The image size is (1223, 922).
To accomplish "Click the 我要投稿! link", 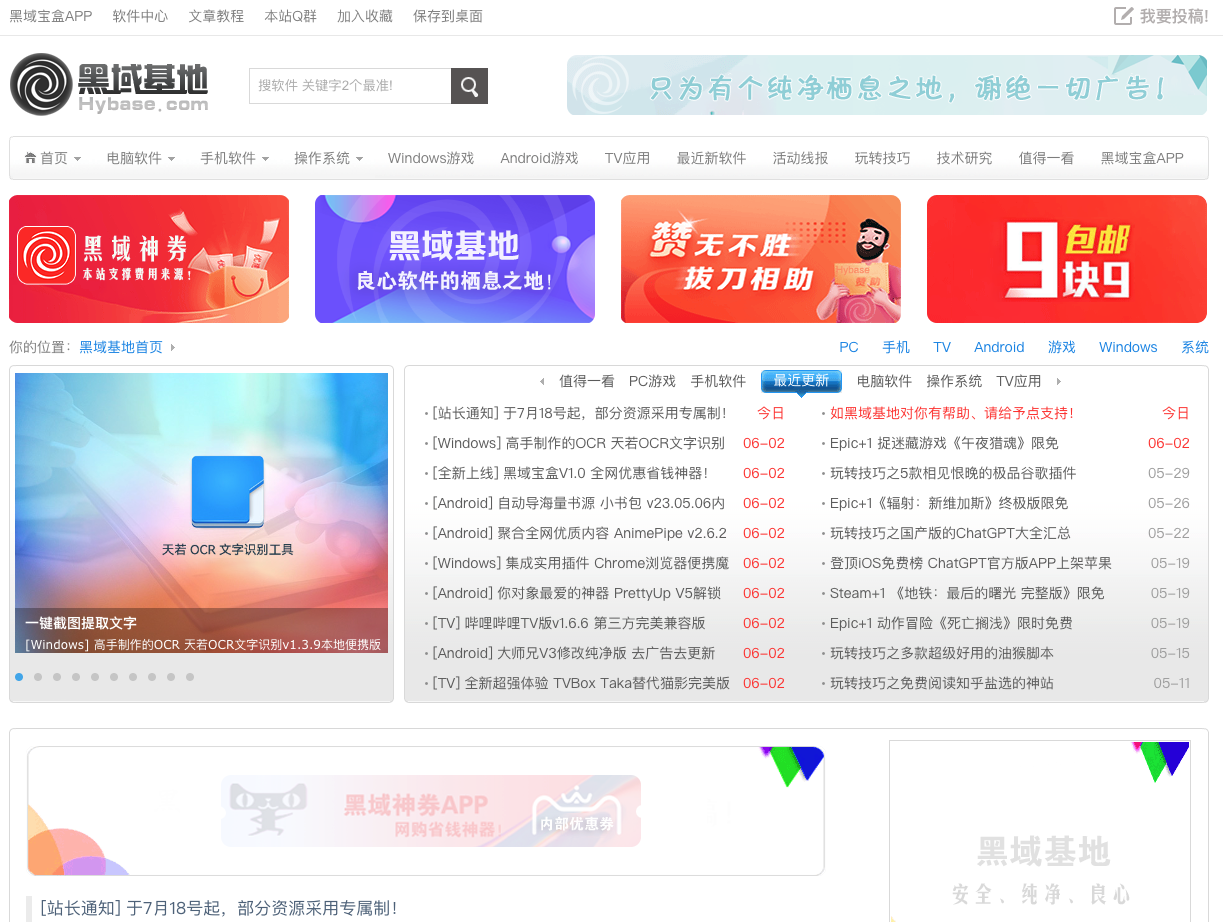I will pyautogui.click(x=1174, y=16).
